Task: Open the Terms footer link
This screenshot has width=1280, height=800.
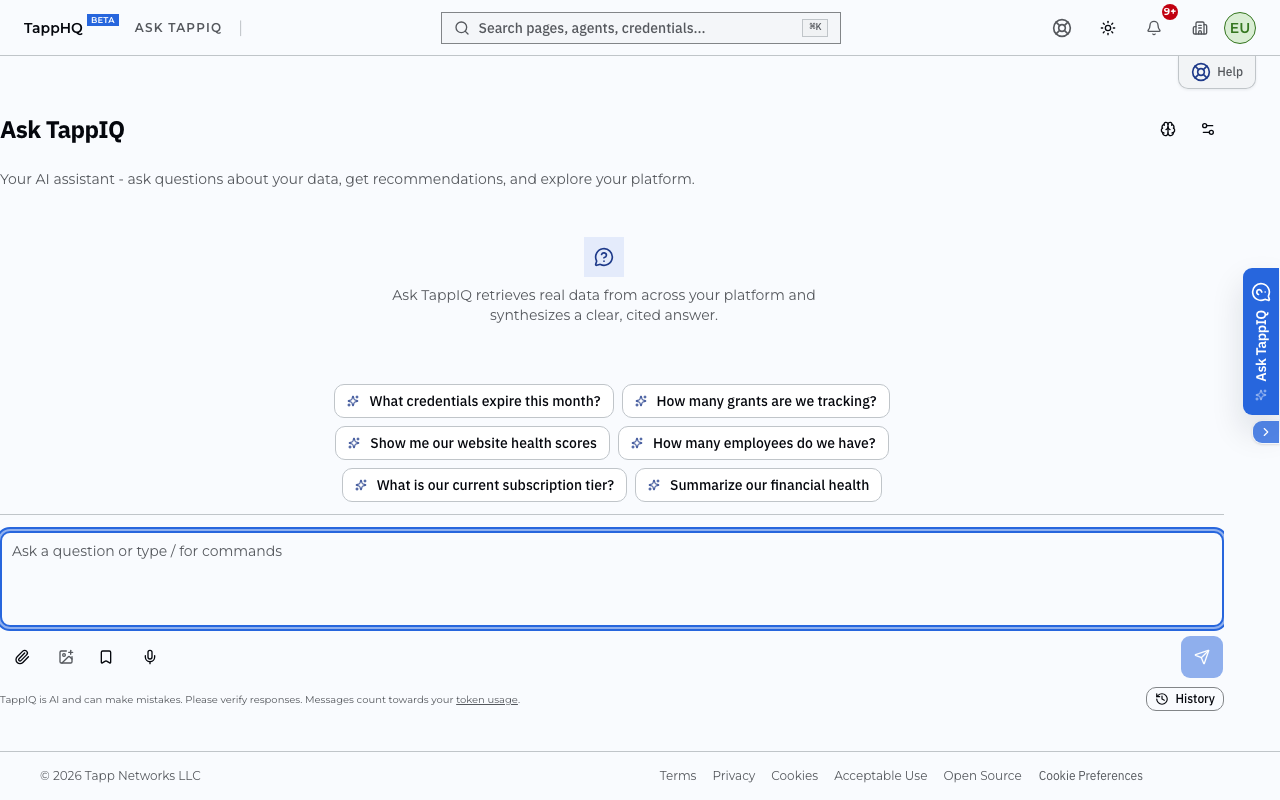Action: 678,776
